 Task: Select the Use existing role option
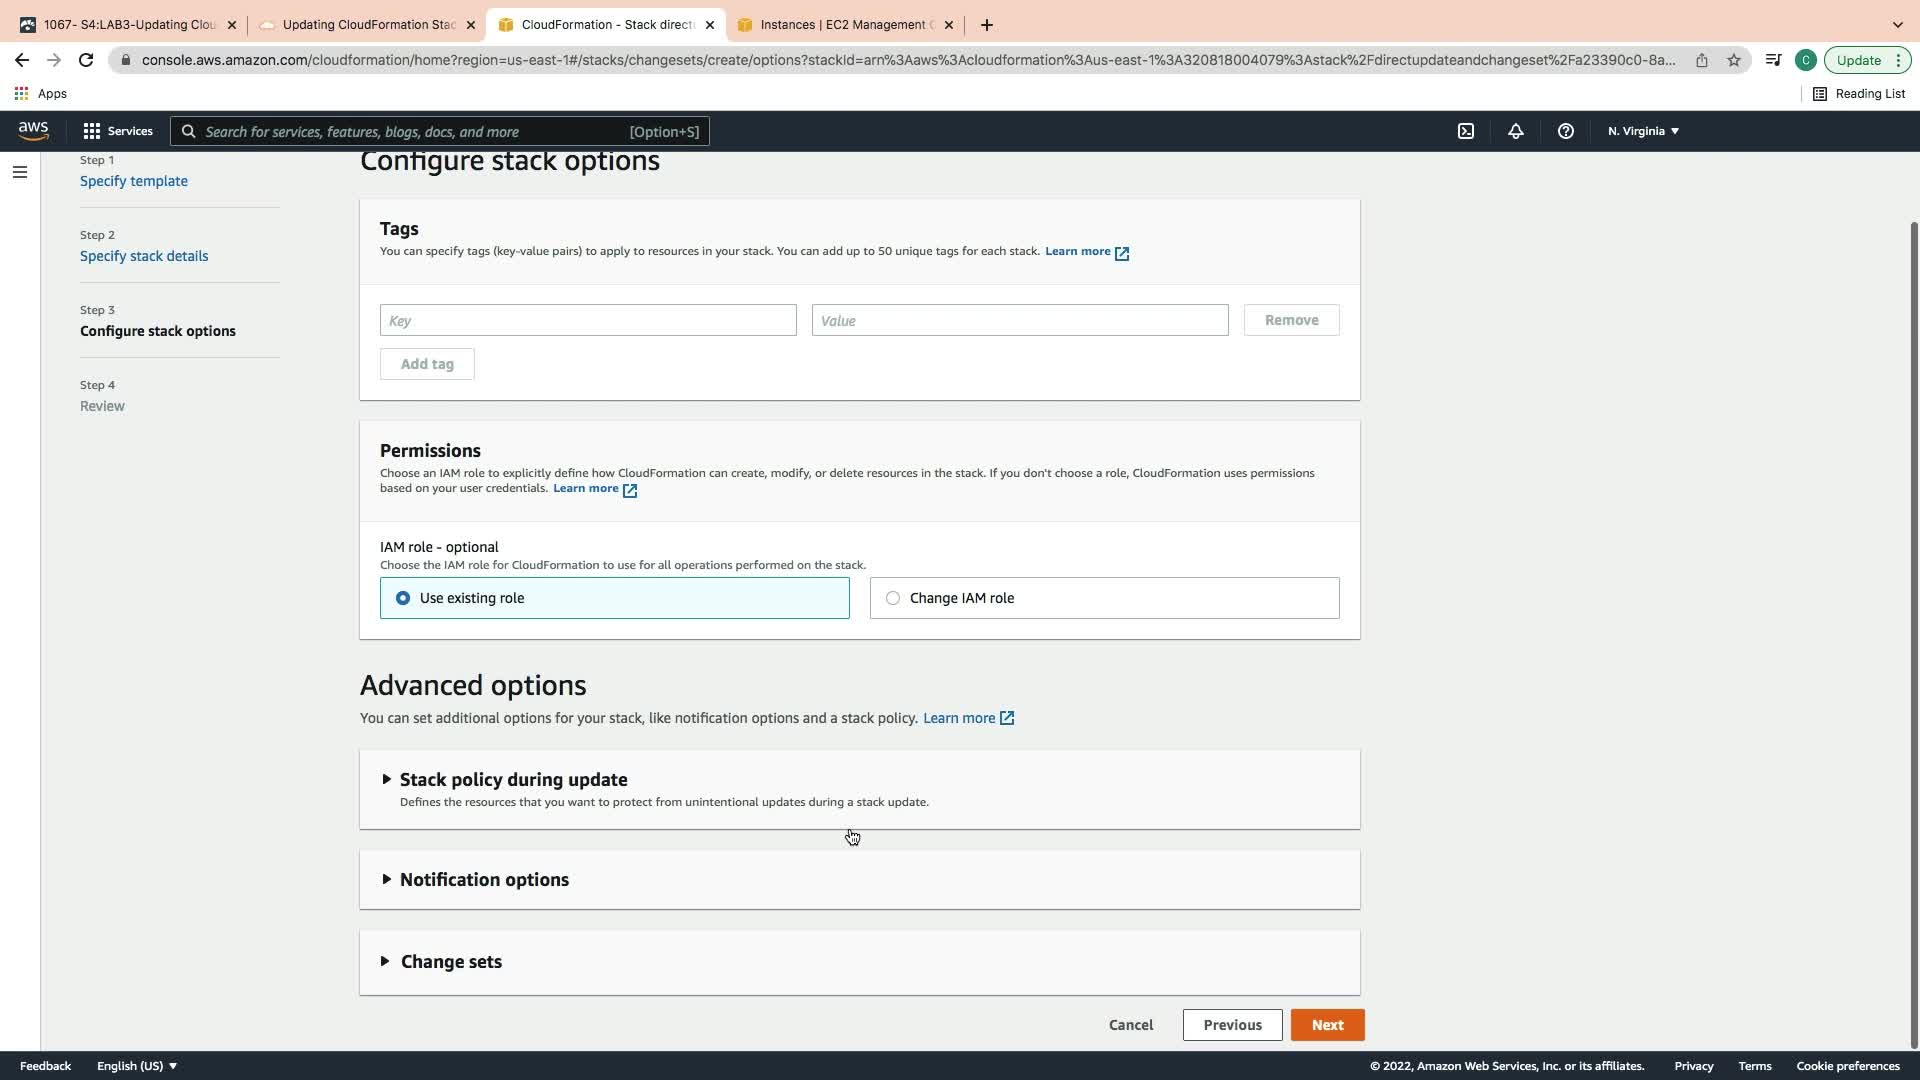pos(403,598)
